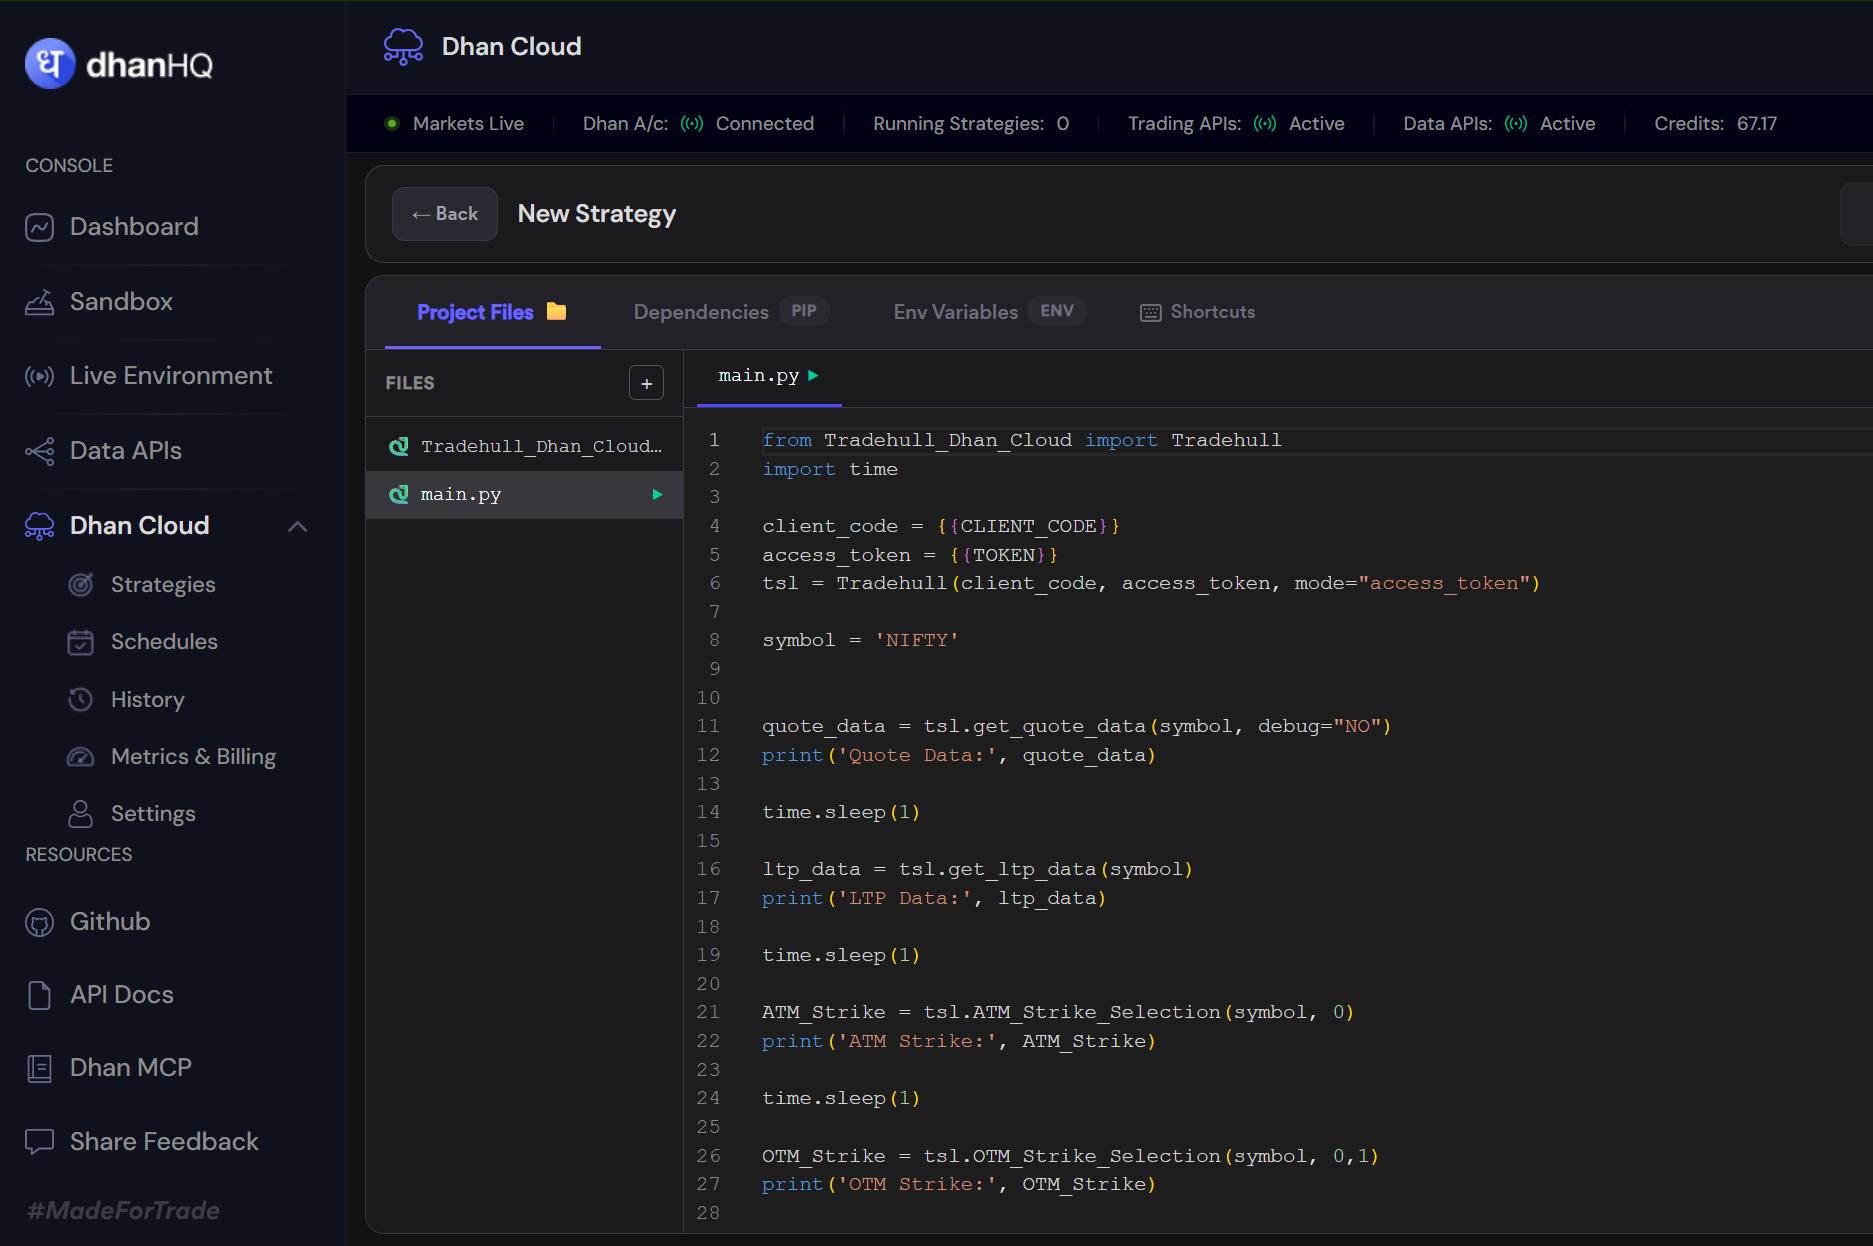Select the Tradehull_Dhan_Cloud file in list

point(525,446)
